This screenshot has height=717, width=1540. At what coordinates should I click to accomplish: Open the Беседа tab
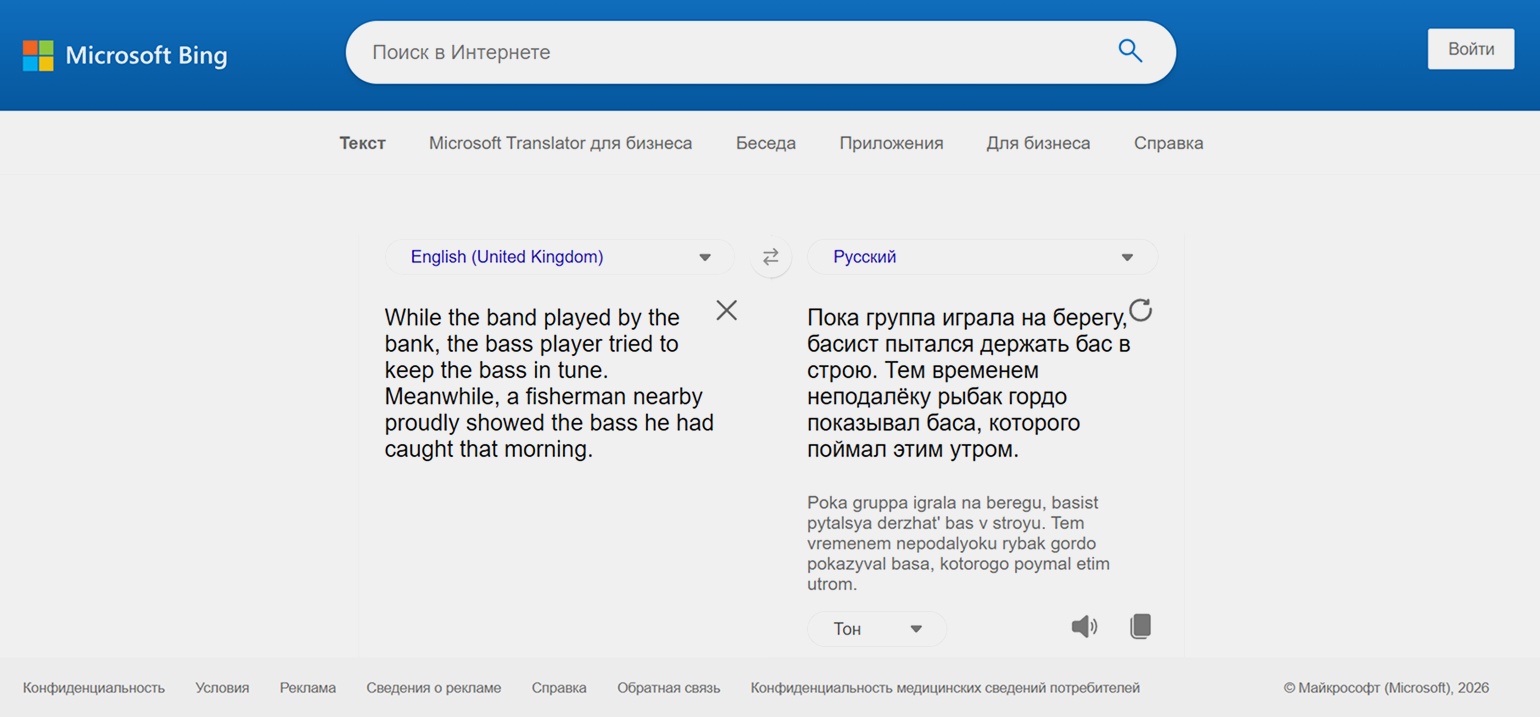766,143
